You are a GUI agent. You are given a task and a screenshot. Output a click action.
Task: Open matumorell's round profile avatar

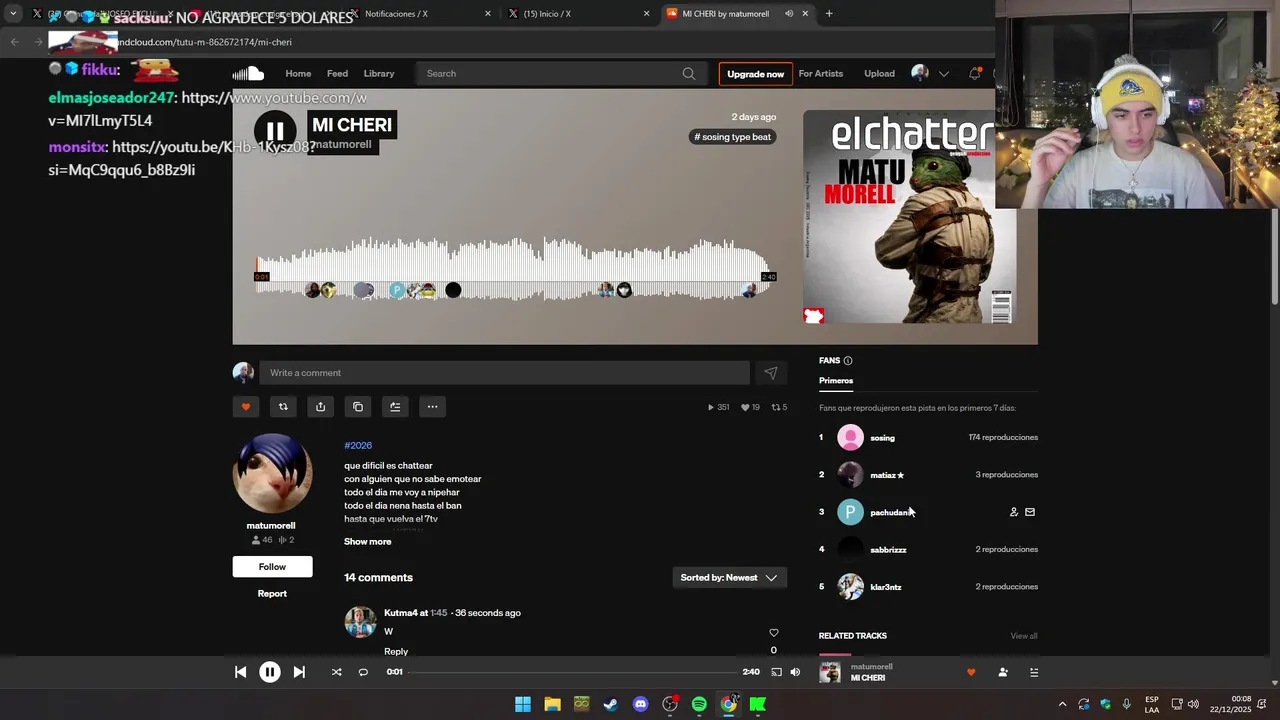click(x=272, y=473)
